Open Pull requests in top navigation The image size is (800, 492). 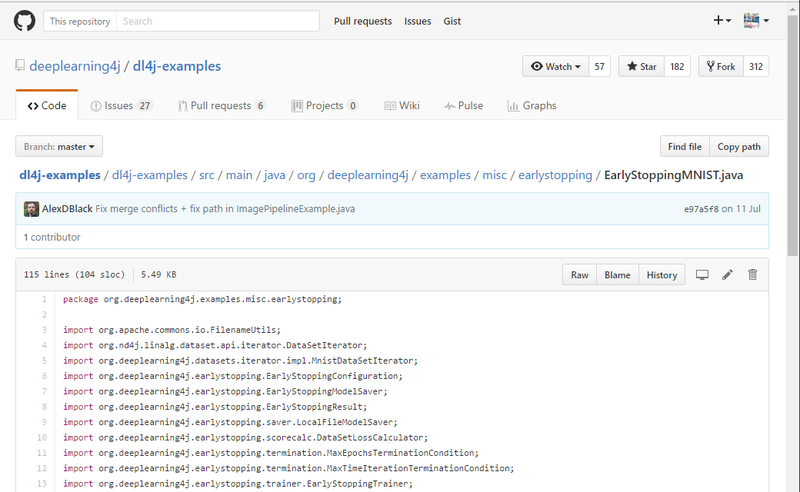click(x=363, y=21)
